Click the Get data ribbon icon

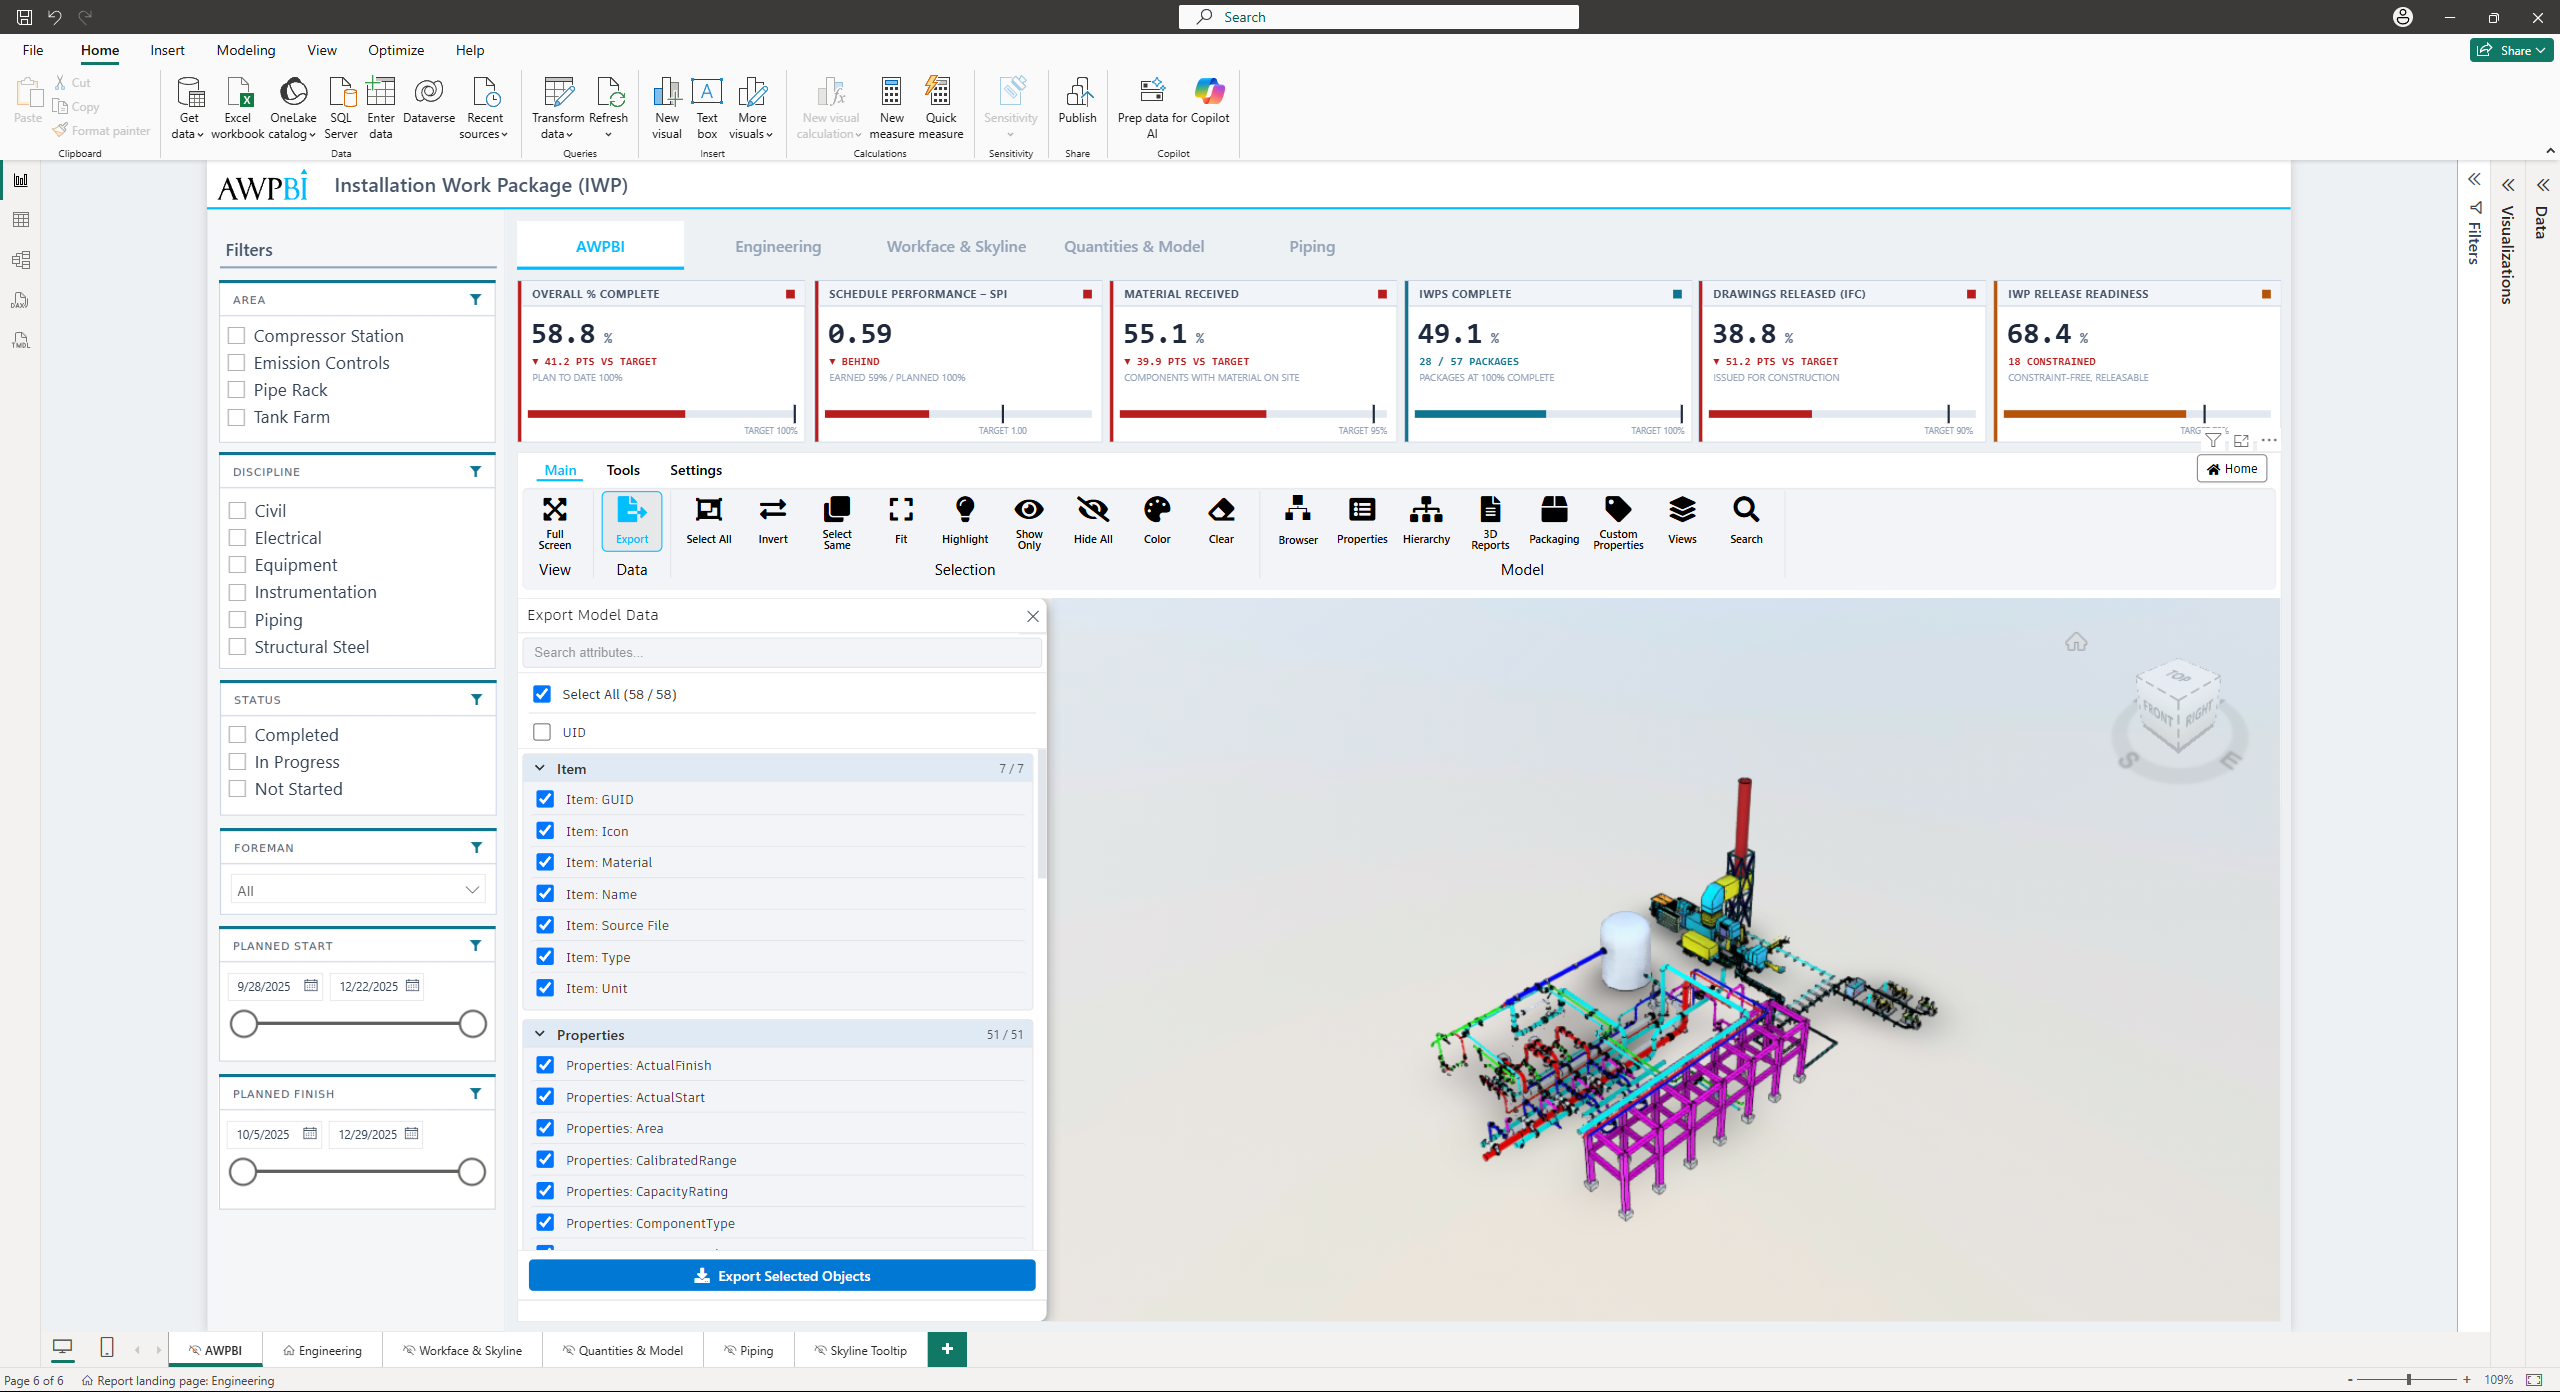tap(188, 108)
